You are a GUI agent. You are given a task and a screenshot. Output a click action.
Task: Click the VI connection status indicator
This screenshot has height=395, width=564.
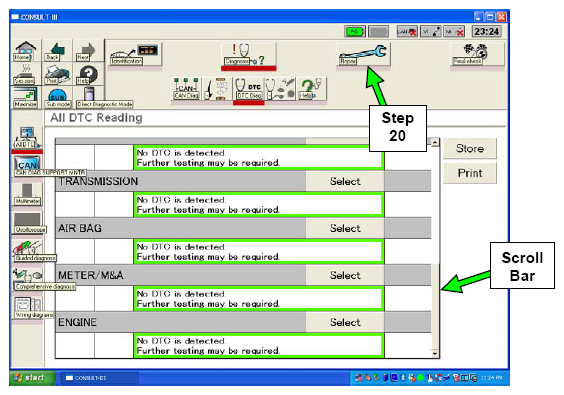(431, 32)
